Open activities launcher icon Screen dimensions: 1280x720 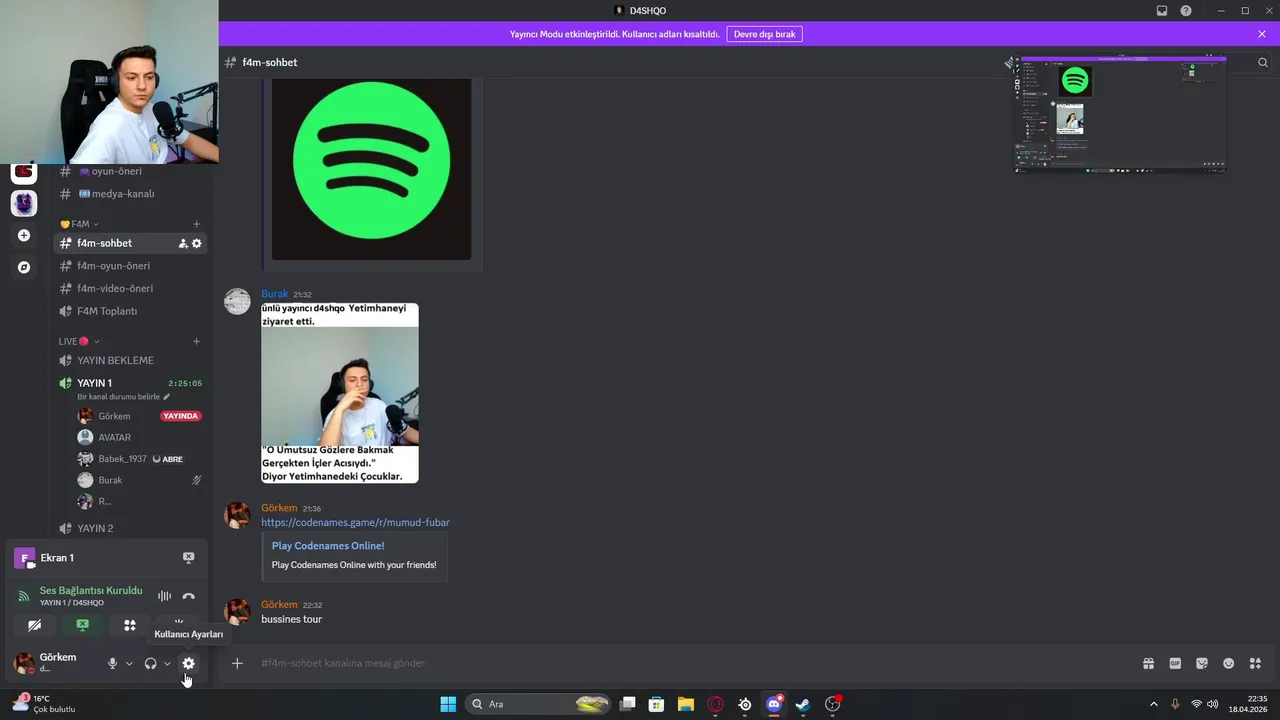click(130, 625)
